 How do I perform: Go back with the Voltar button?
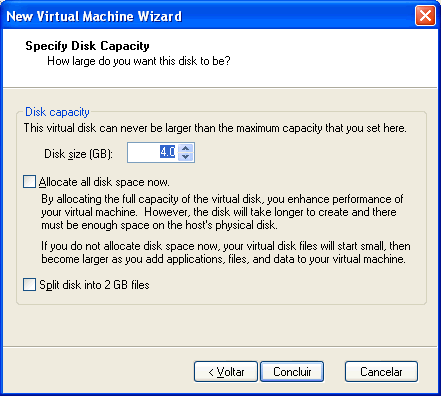226,372
